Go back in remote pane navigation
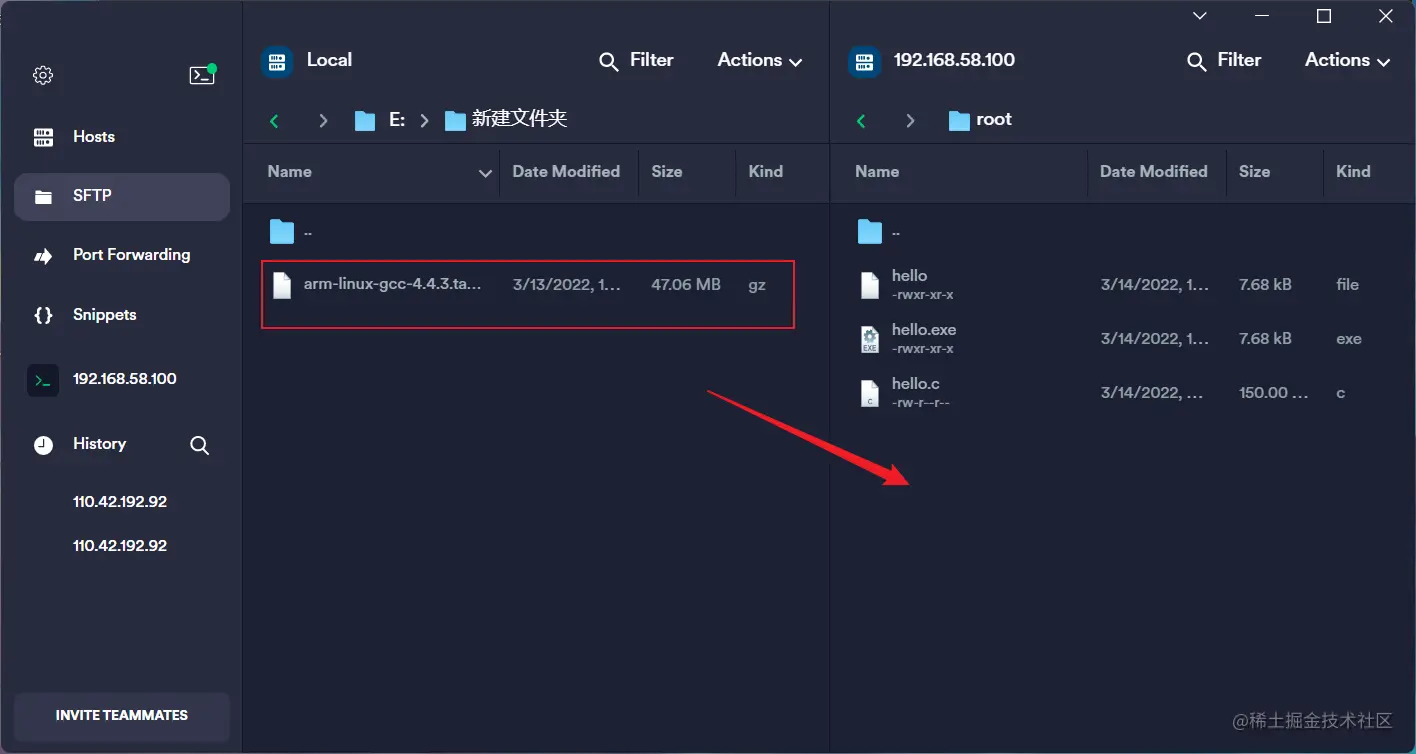Viewport: 1416px width, 754px height. click(x=861, y=120)
